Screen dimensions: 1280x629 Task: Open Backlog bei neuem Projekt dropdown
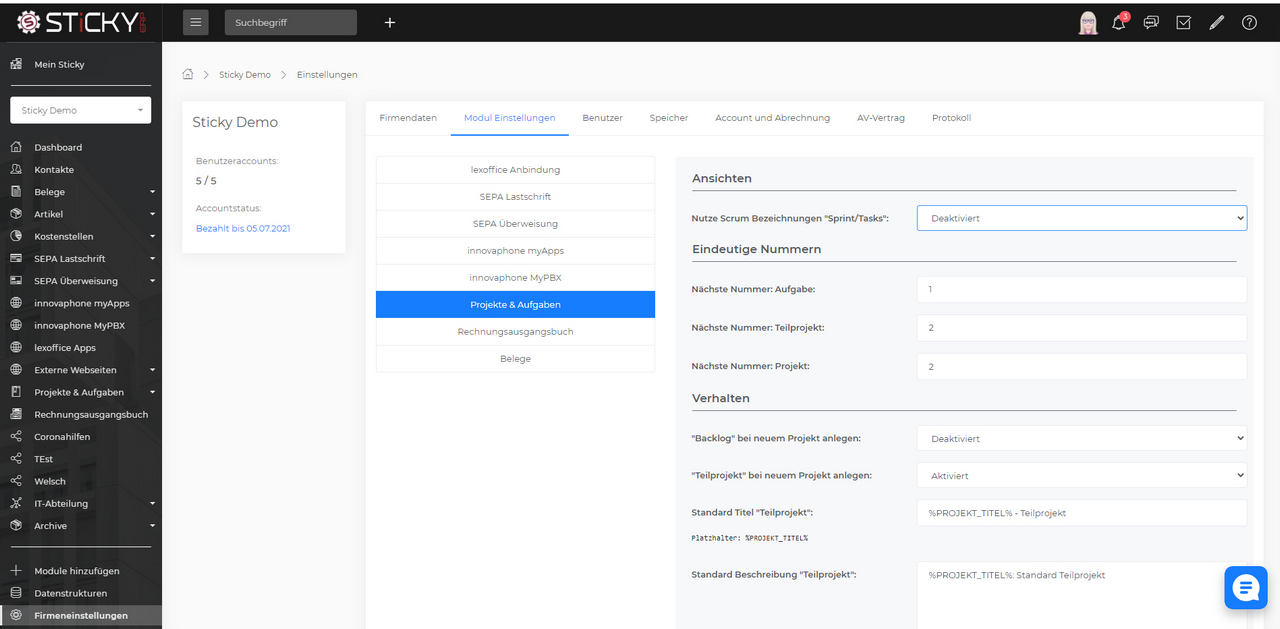[x=1082, y=438]
